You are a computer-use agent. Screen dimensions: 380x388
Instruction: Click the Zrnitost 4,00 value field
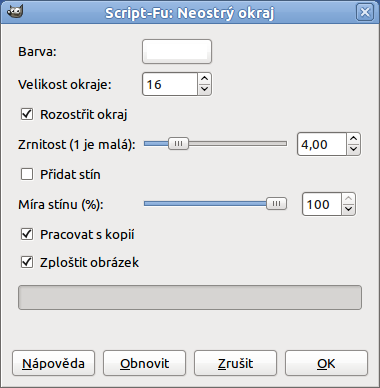(322, 144)
